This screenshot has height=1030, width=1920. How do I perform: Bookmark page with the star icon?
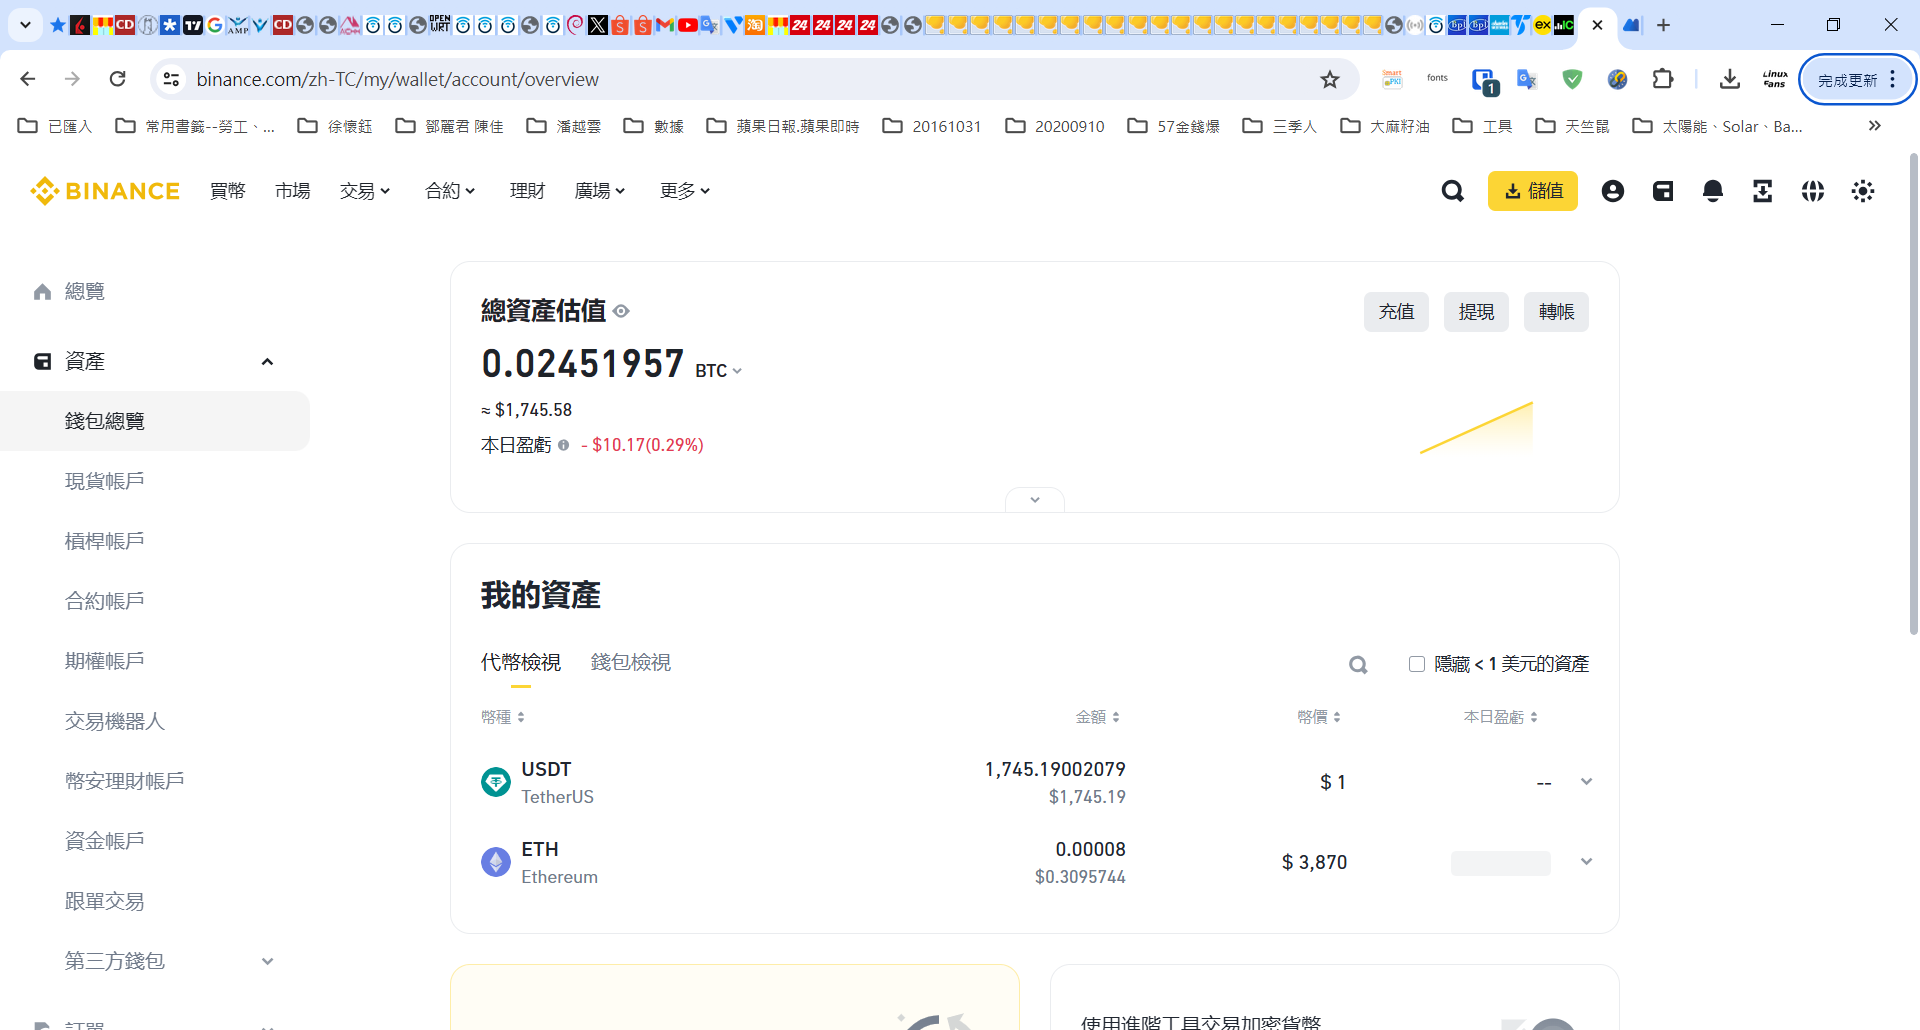[1329, 79]
